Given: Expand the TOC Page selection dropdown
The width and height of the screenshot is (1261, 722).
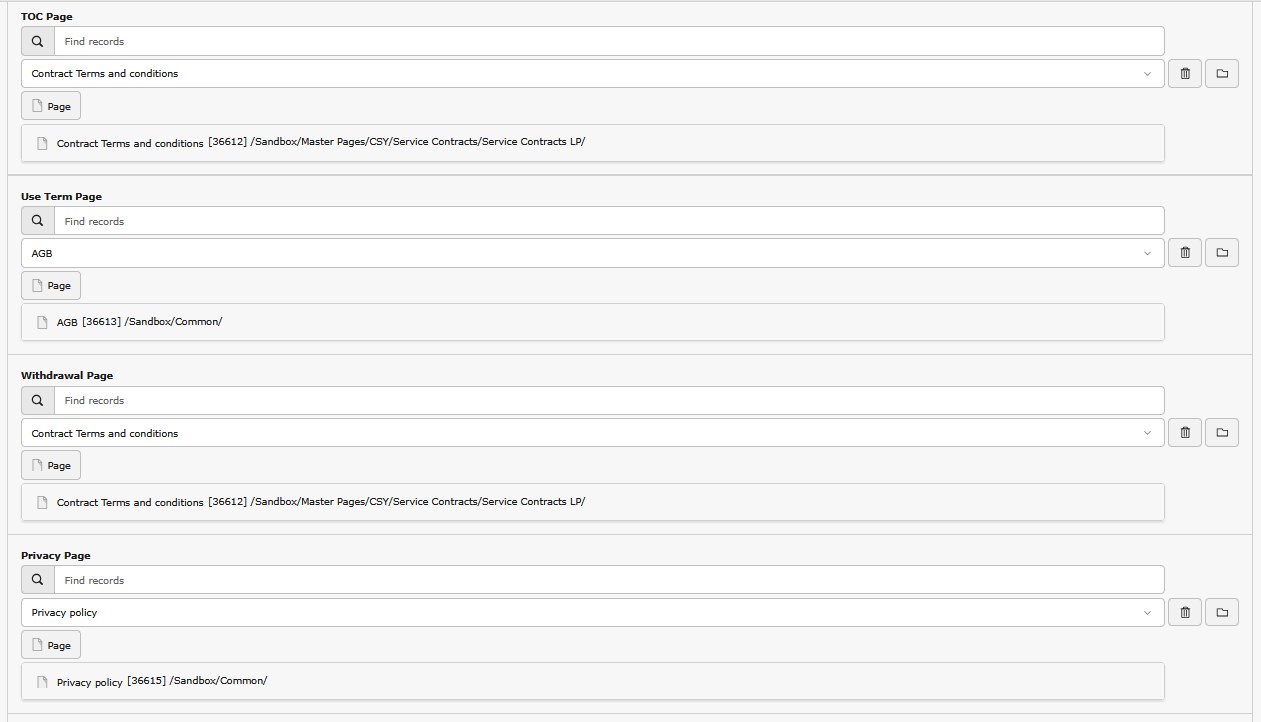Looking at the screenshot, I should click(1147, 73).
